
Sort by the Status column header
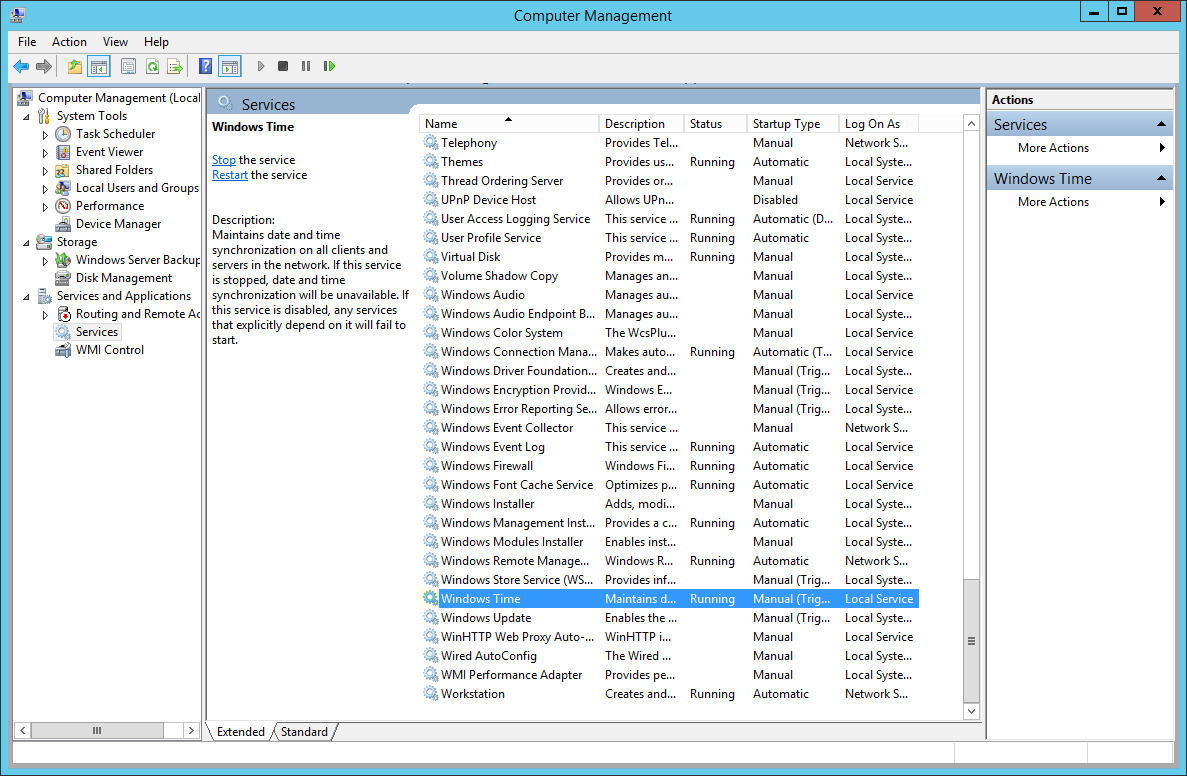tap(715, 123)
